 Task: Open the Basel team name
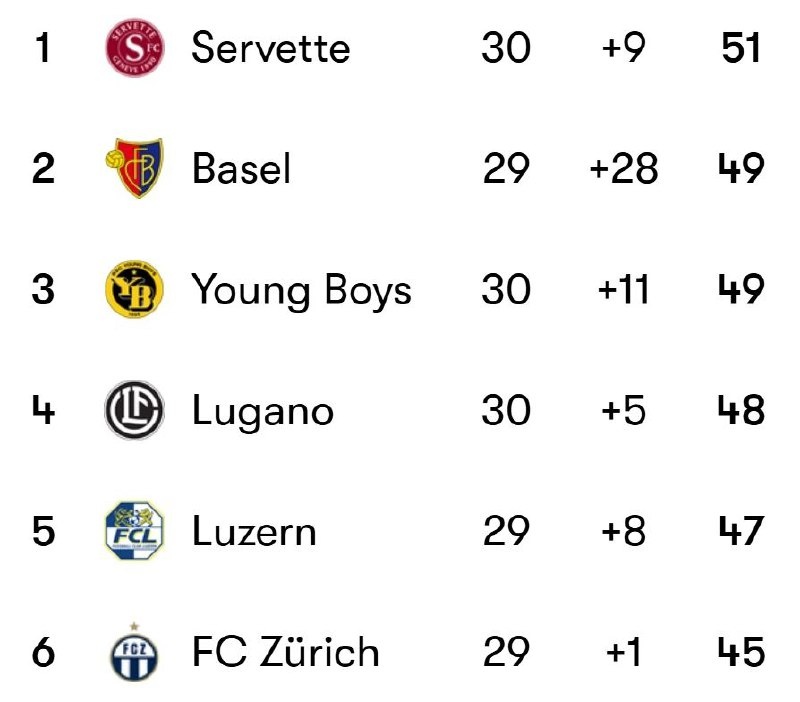(241, 169)
